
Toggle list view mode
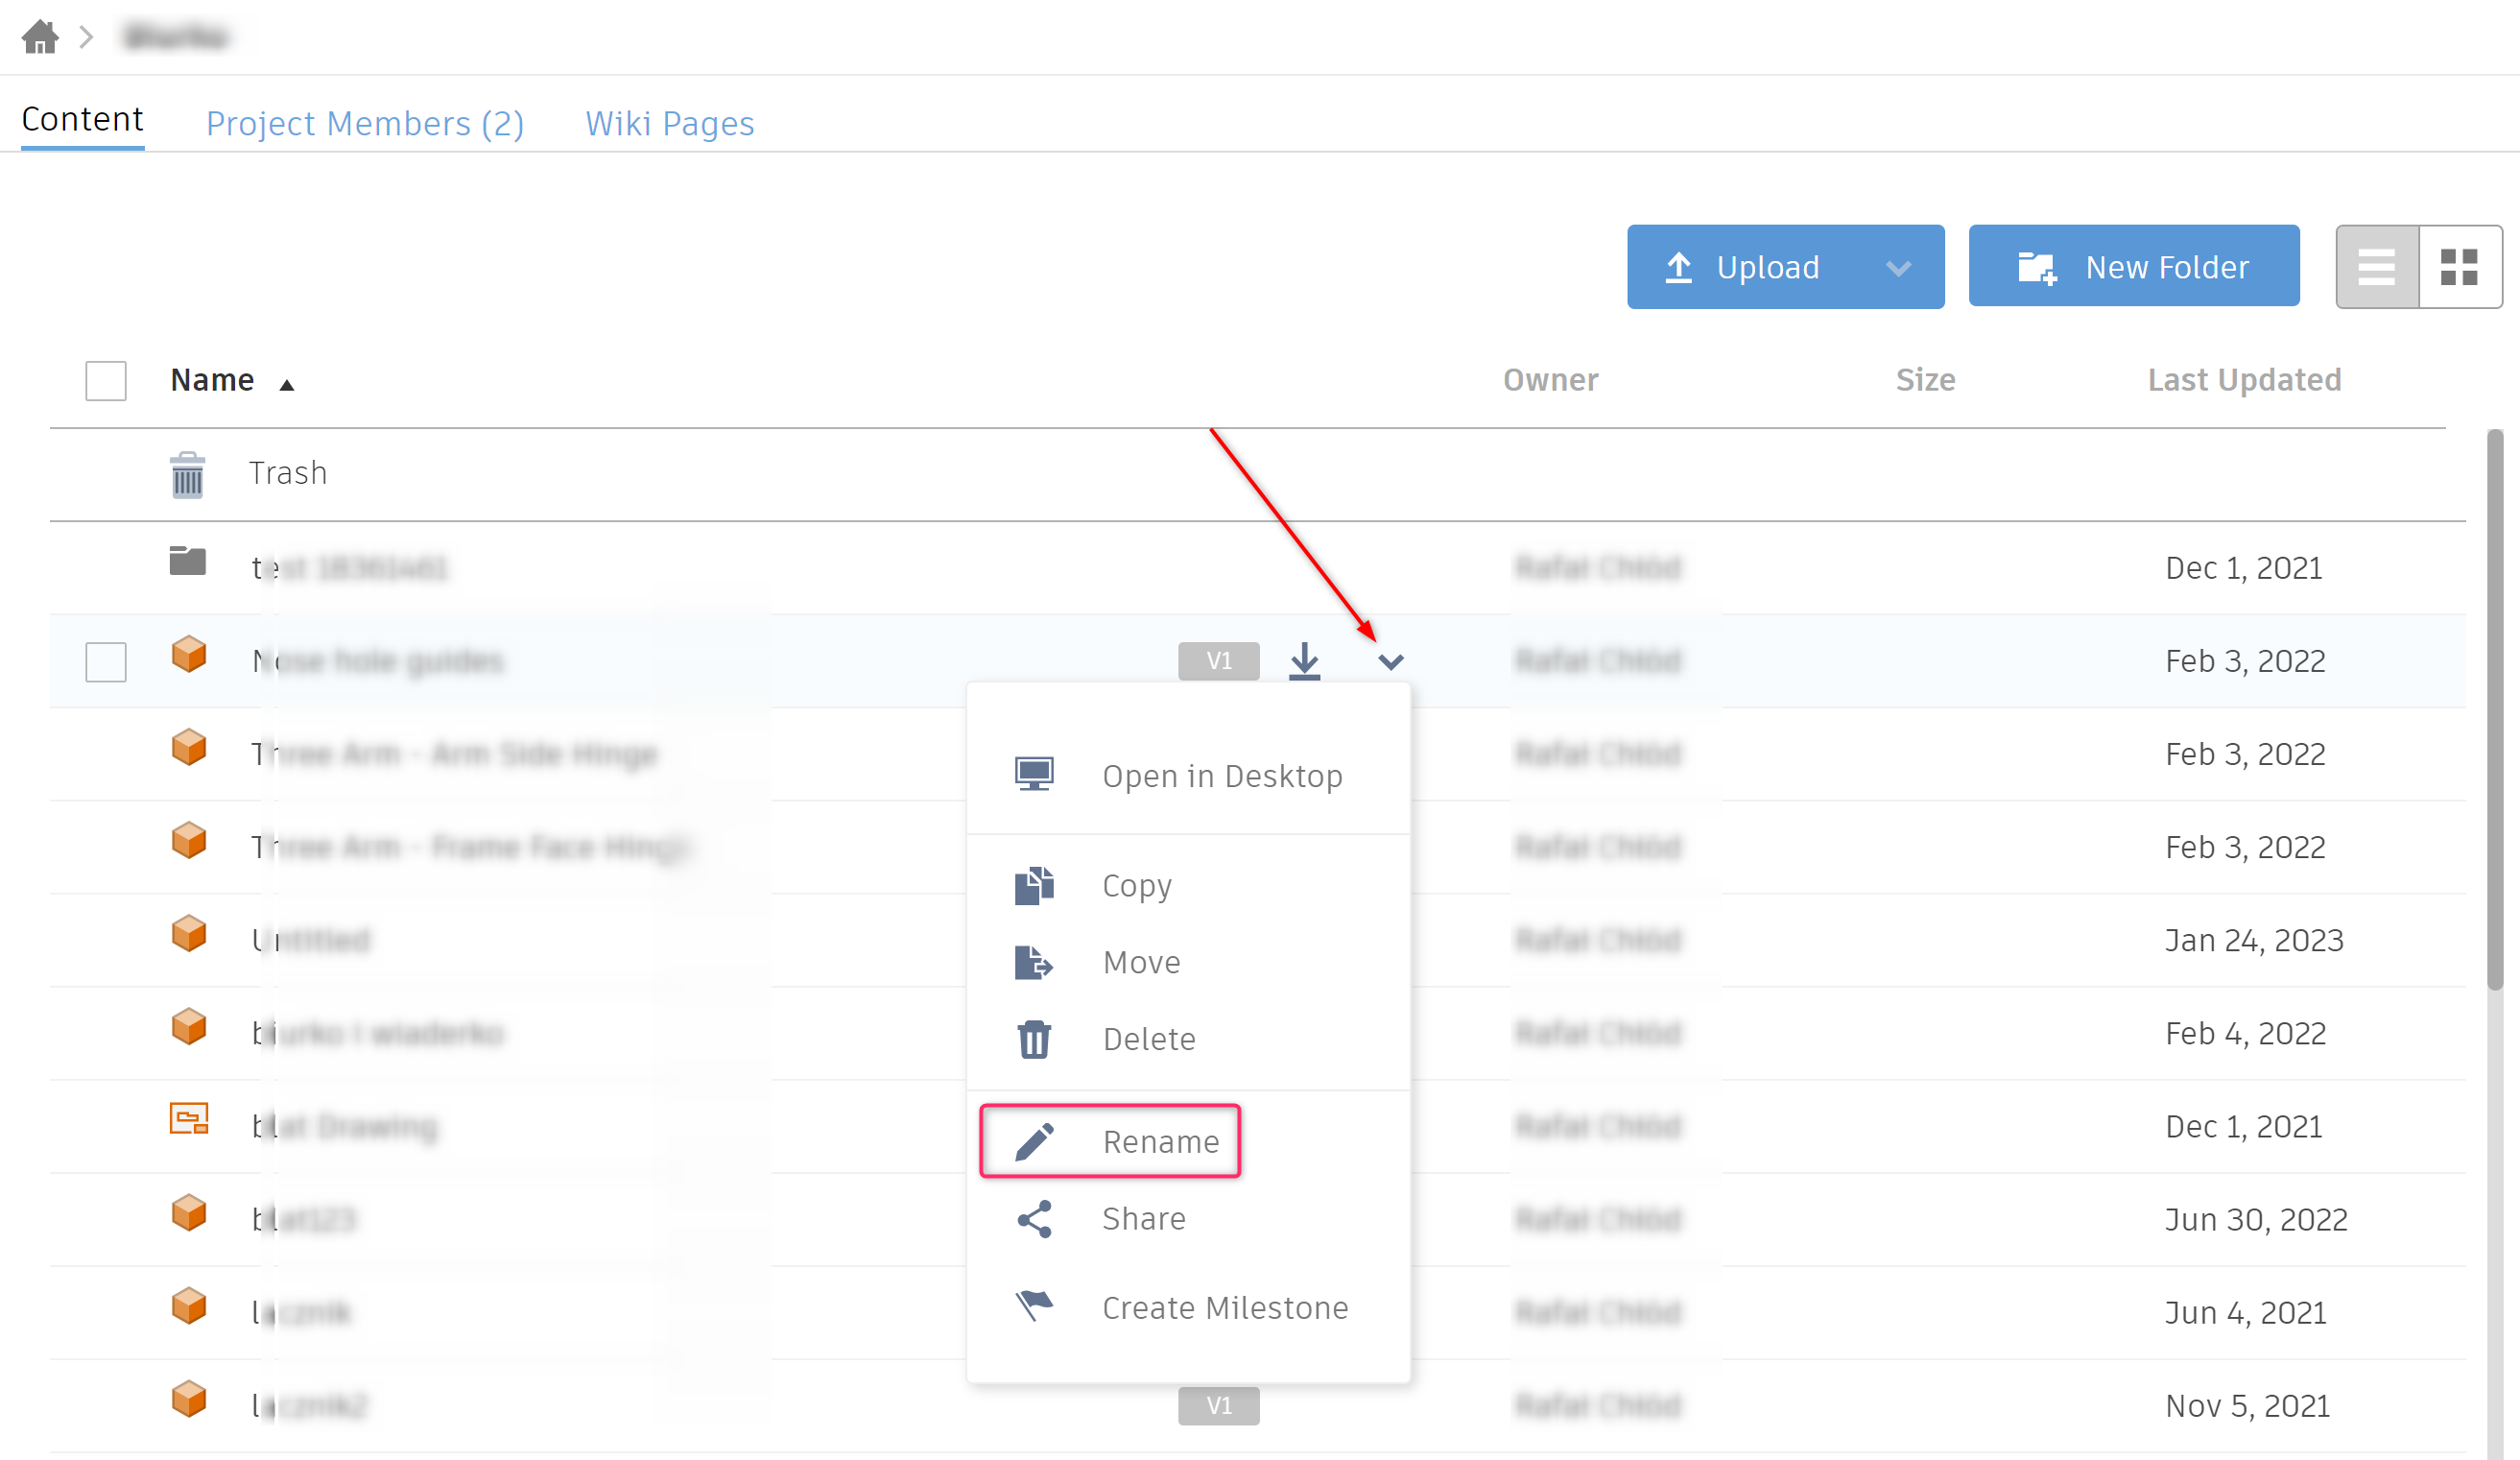2376,266
